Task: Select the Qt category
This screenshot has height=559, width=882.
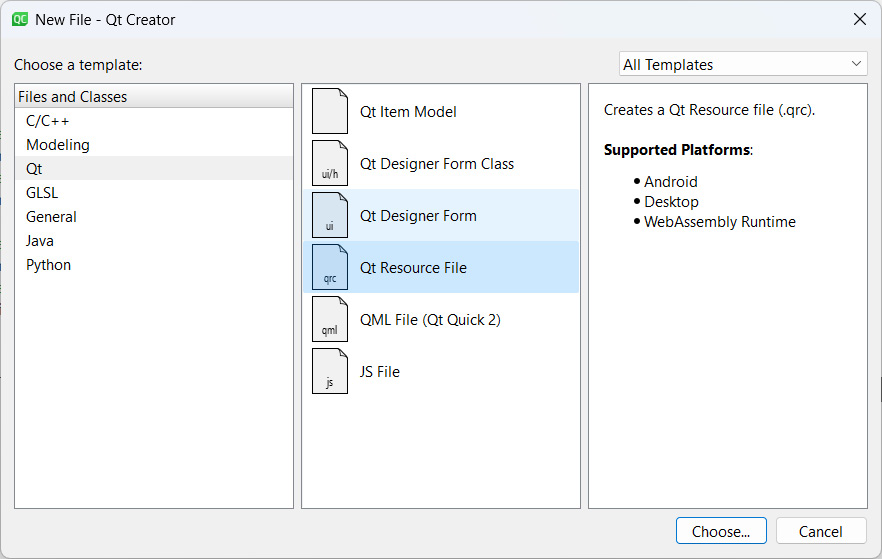Action: point(154,169)
